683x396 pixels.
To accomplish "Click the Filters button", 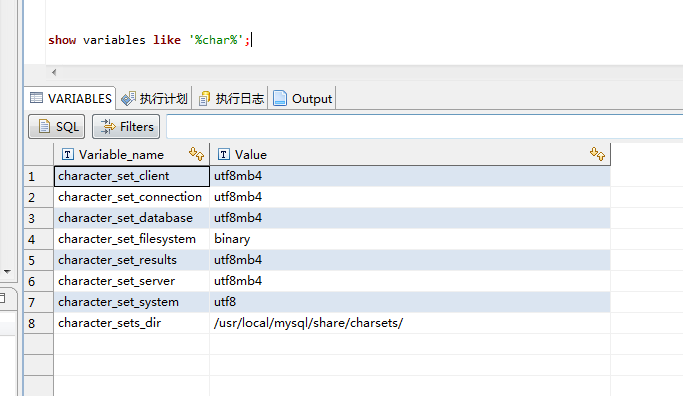I will tap(126, 127).
